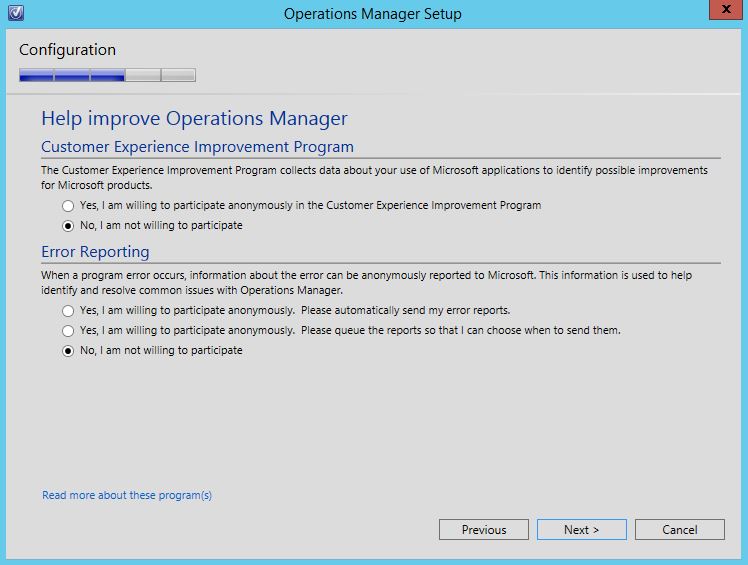Click the third filled progress bar segment
The image size is (748, 565).
107,75
